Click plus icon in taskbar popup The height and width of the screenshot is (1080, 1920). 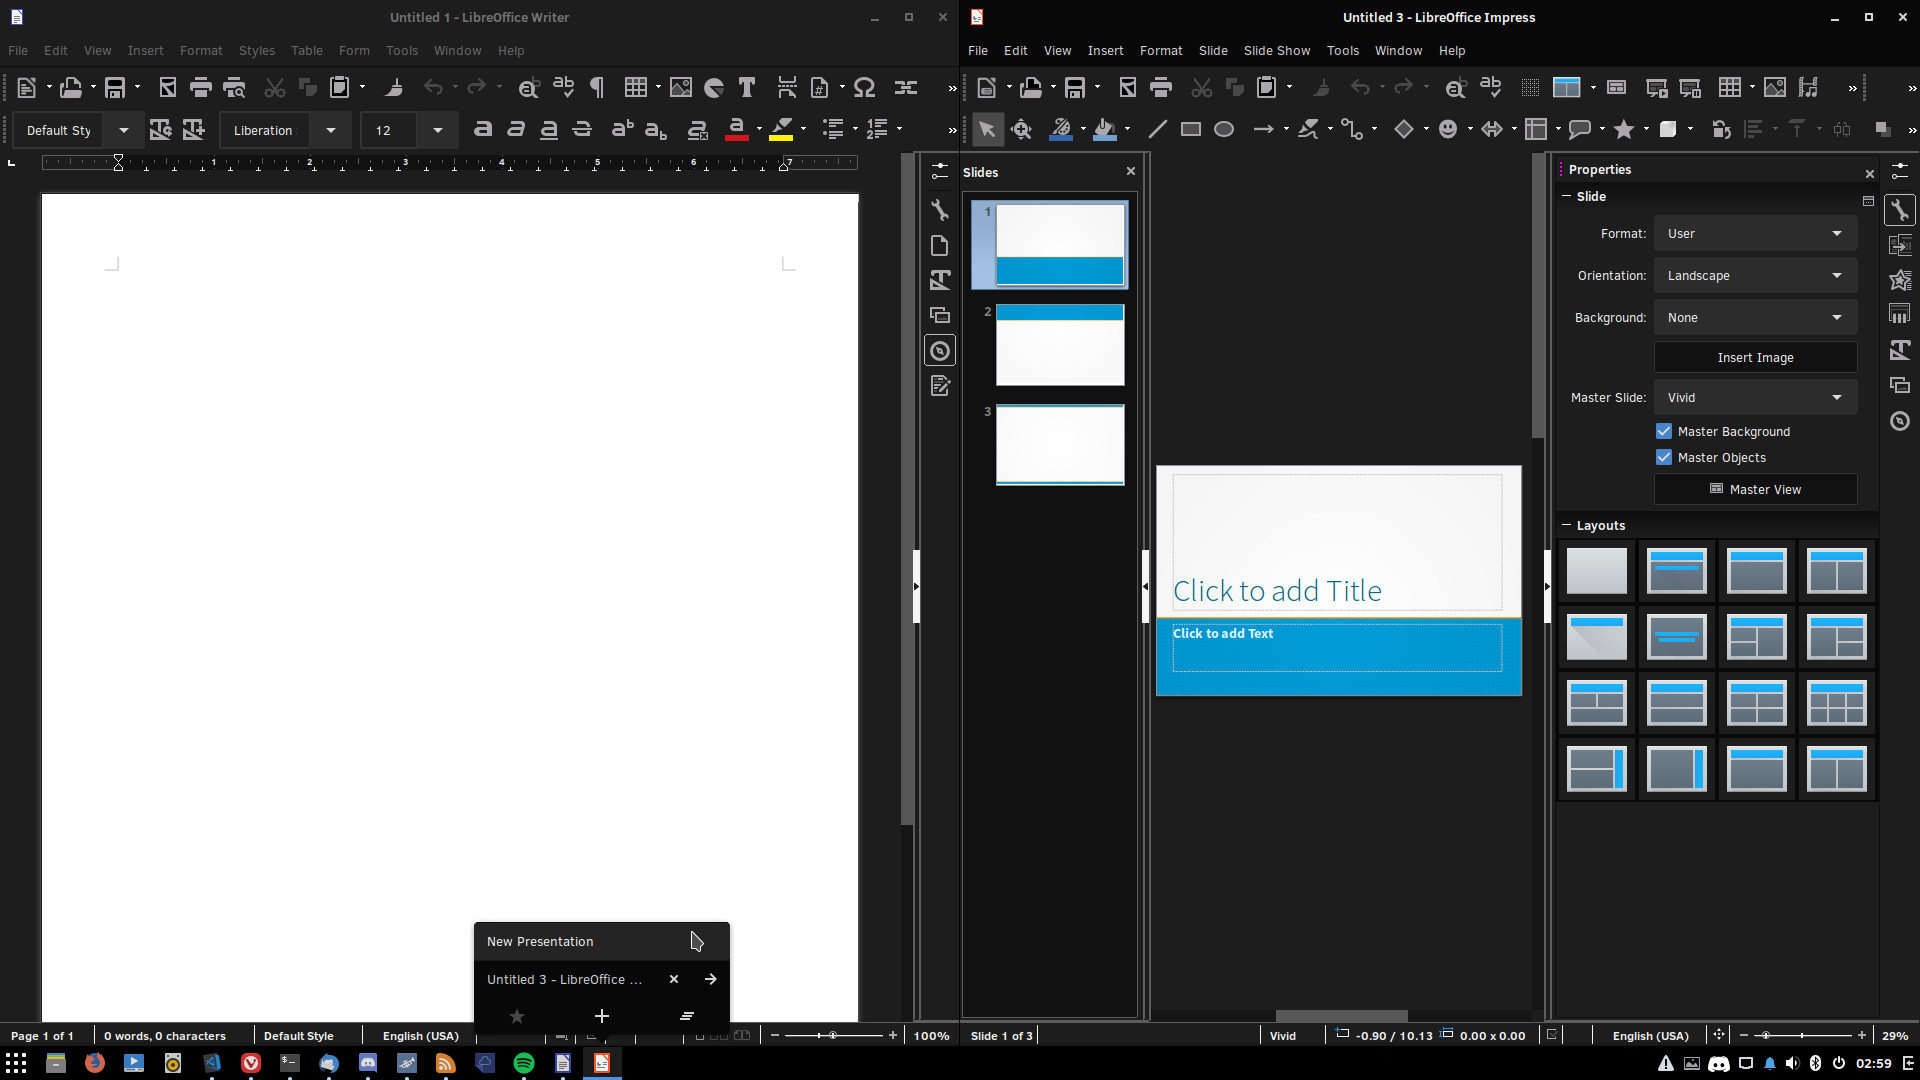click(x=601, y=1016)
